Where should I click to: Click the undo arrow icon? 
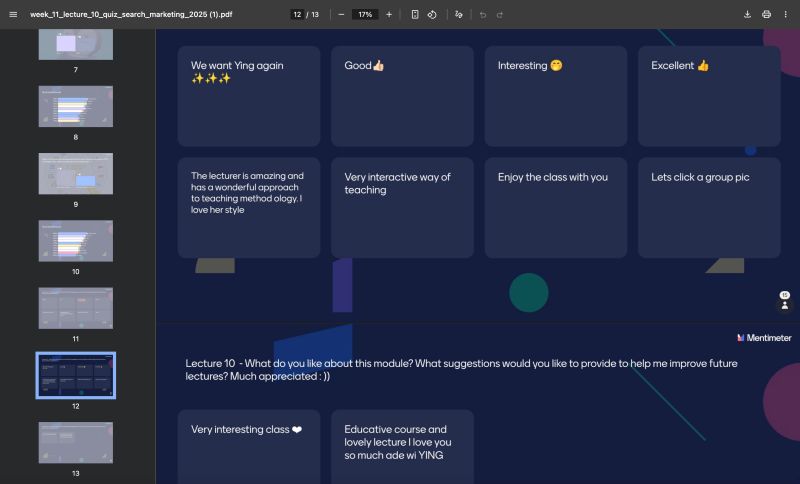point(483,14)
